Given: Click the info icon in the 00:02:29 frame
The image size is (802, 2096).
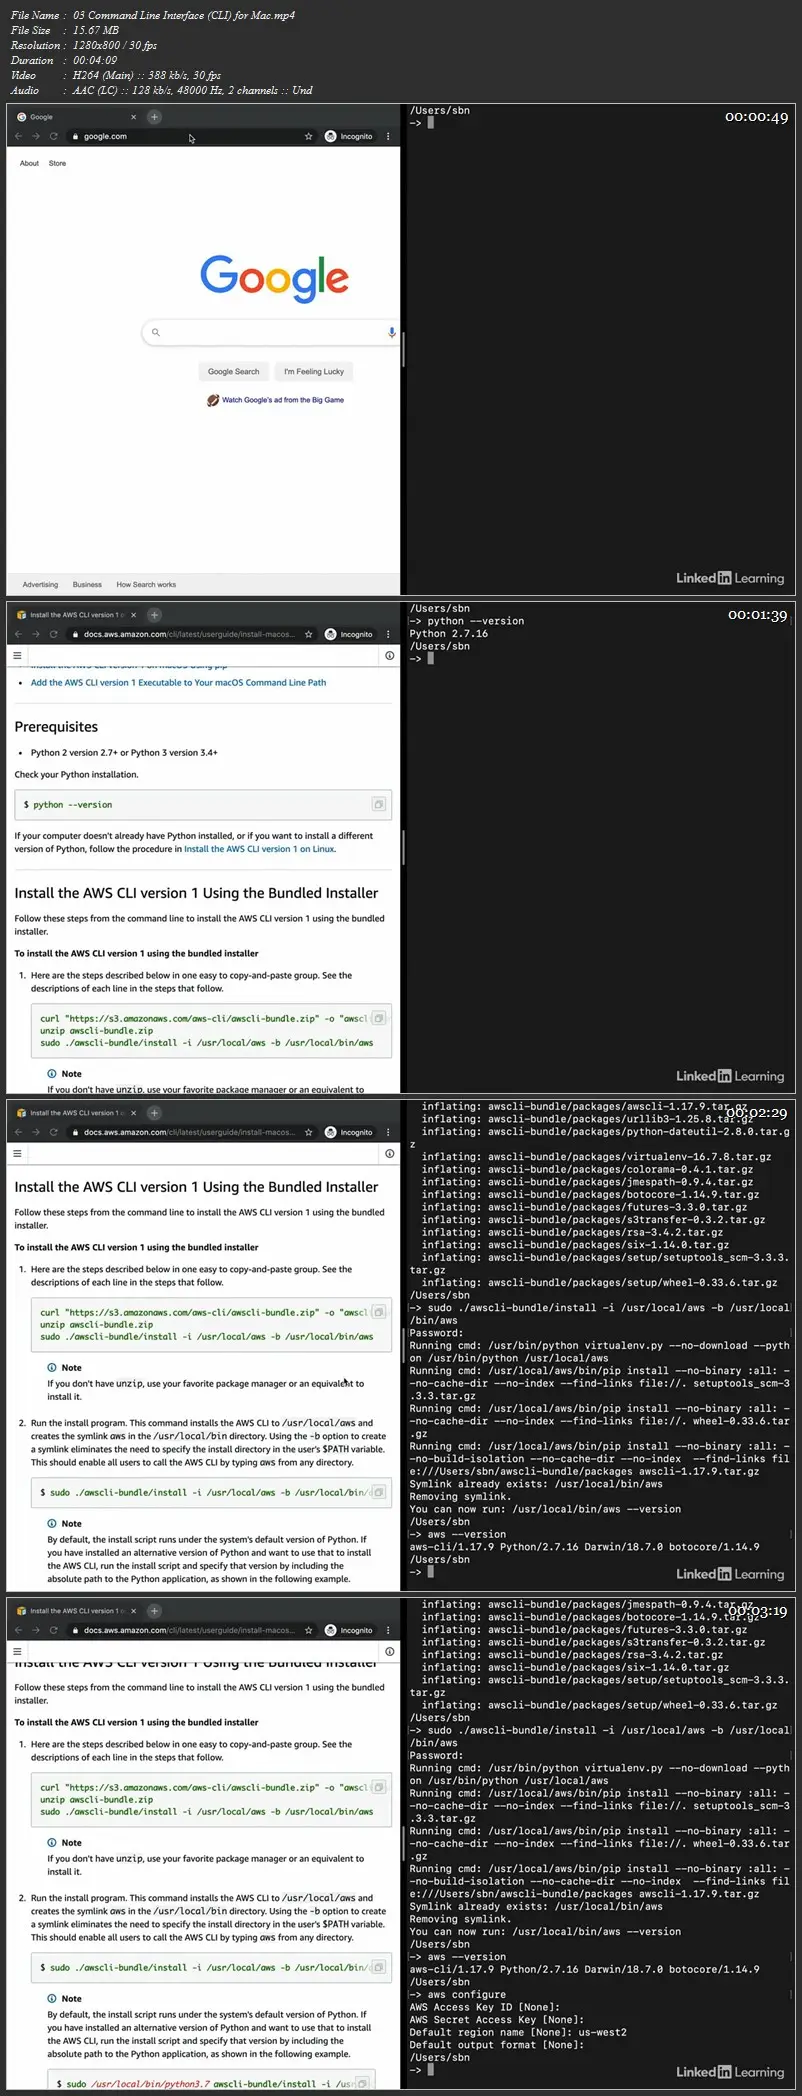Looking at the screenshot, I should [x=389, y=1154].
